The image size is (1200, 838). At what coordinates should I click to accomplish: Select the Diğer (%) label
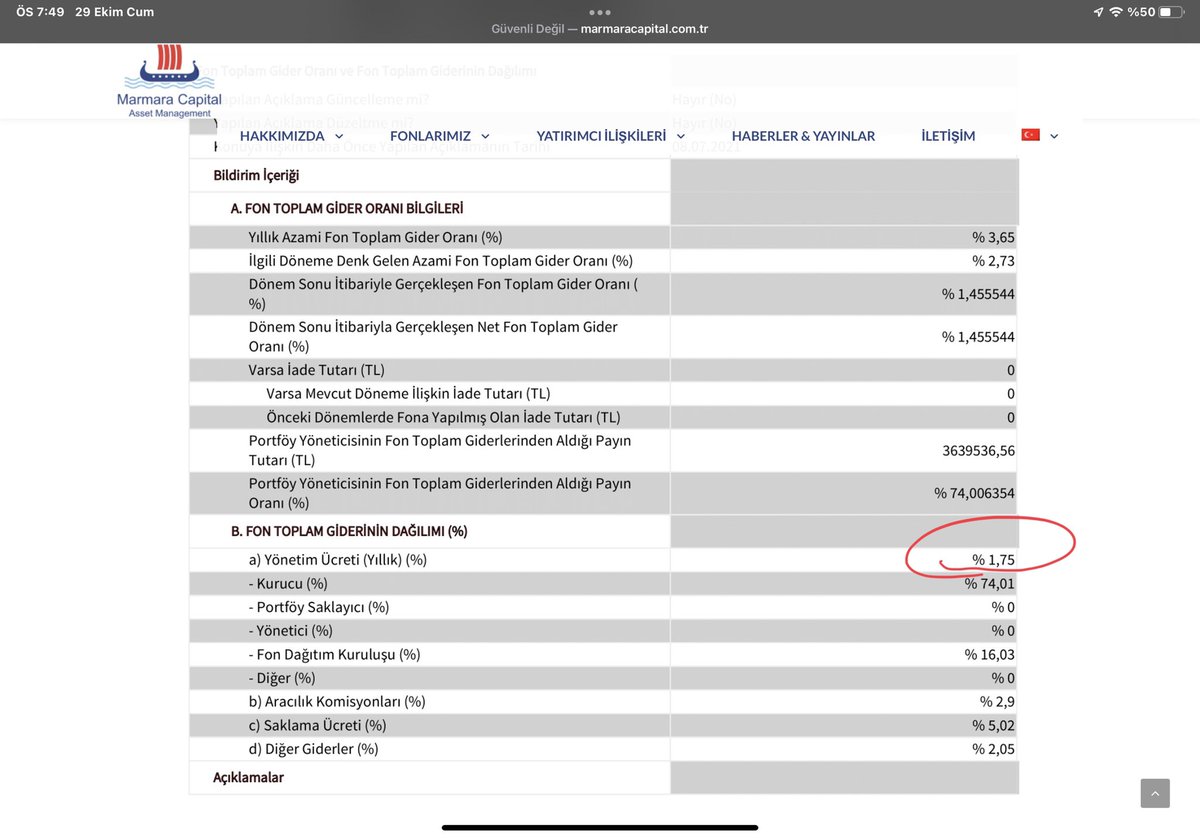(283, 678)
